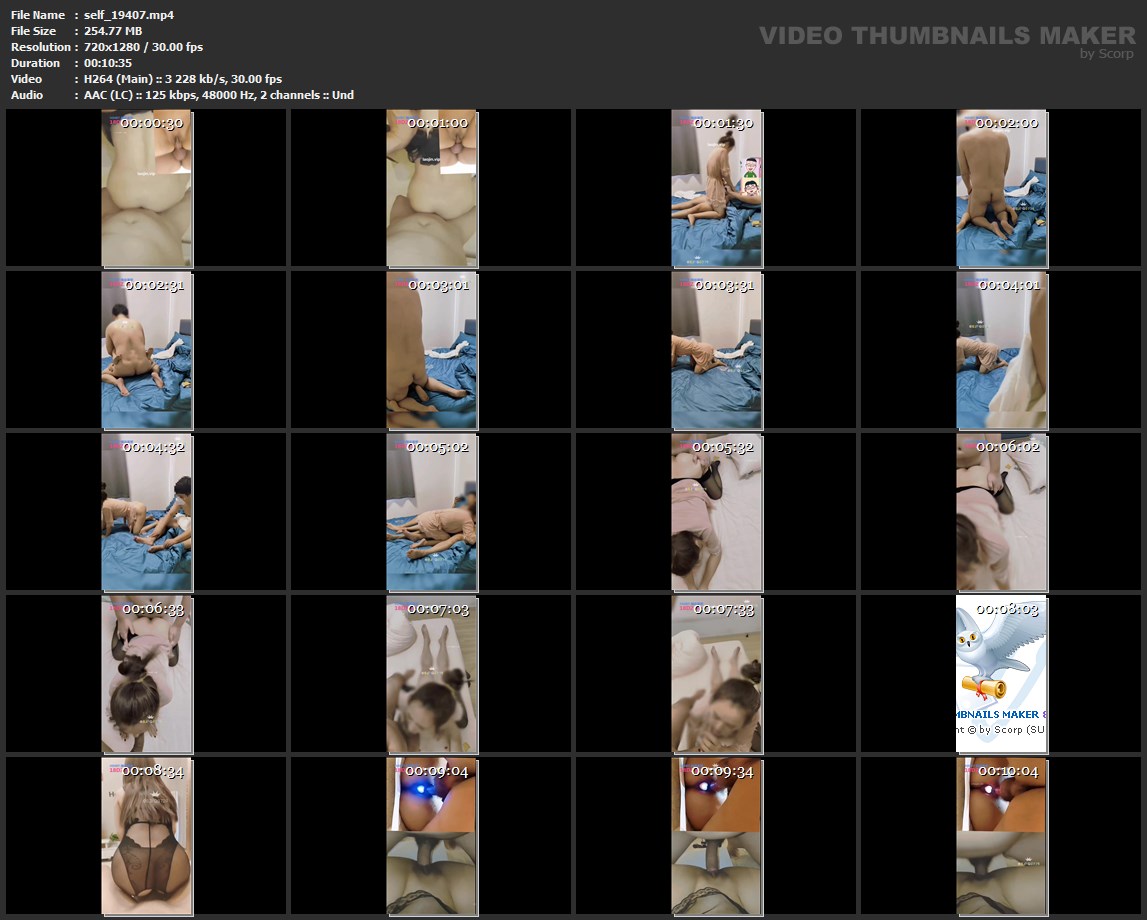Select the frame labeled 00:01:00

[x=432, y=188]
